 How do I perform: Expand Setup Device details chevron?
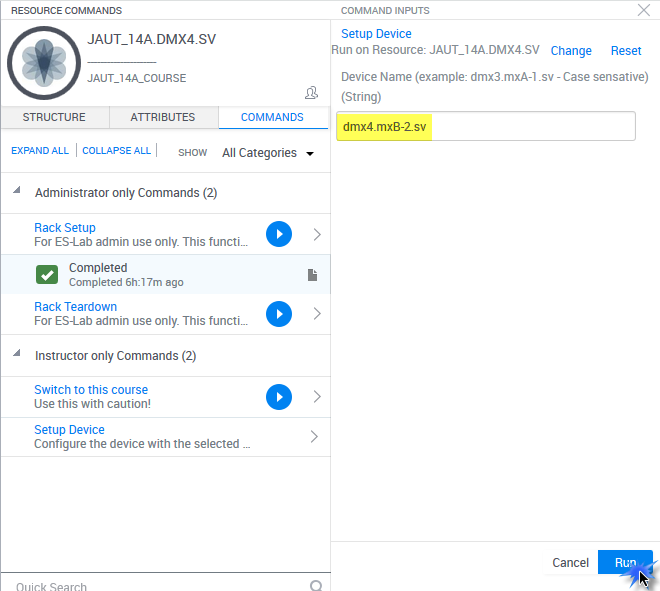(317, 437)
